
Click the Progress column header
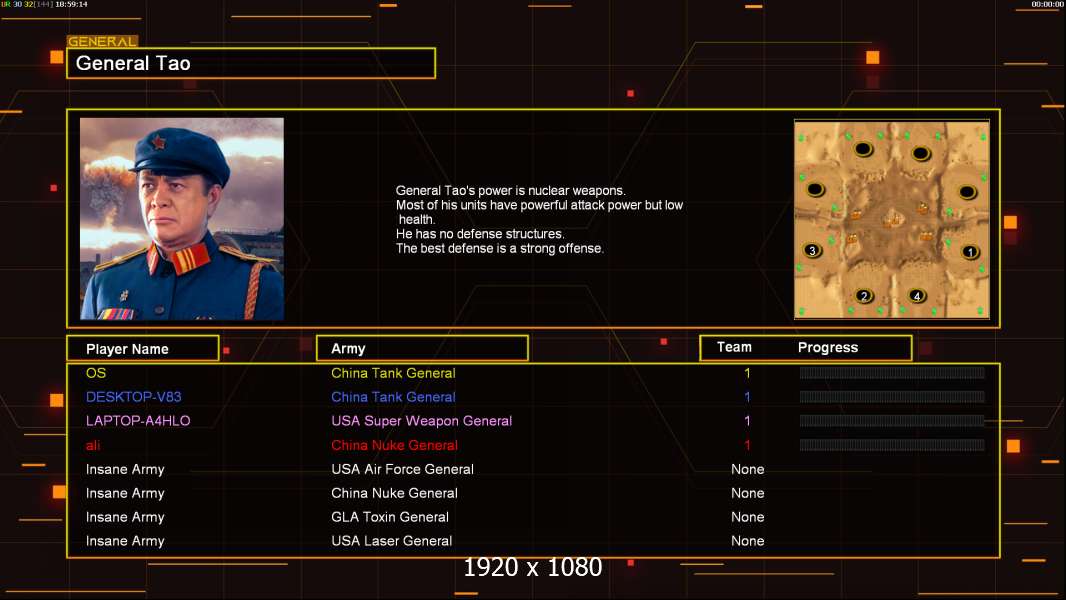(x=827, y=347)
